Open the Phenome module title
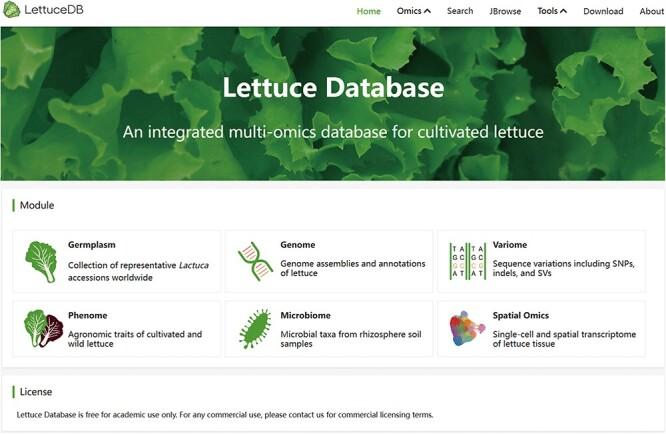Image resolution: width=666 pixels, height=434 pixels. coord(88,315)
